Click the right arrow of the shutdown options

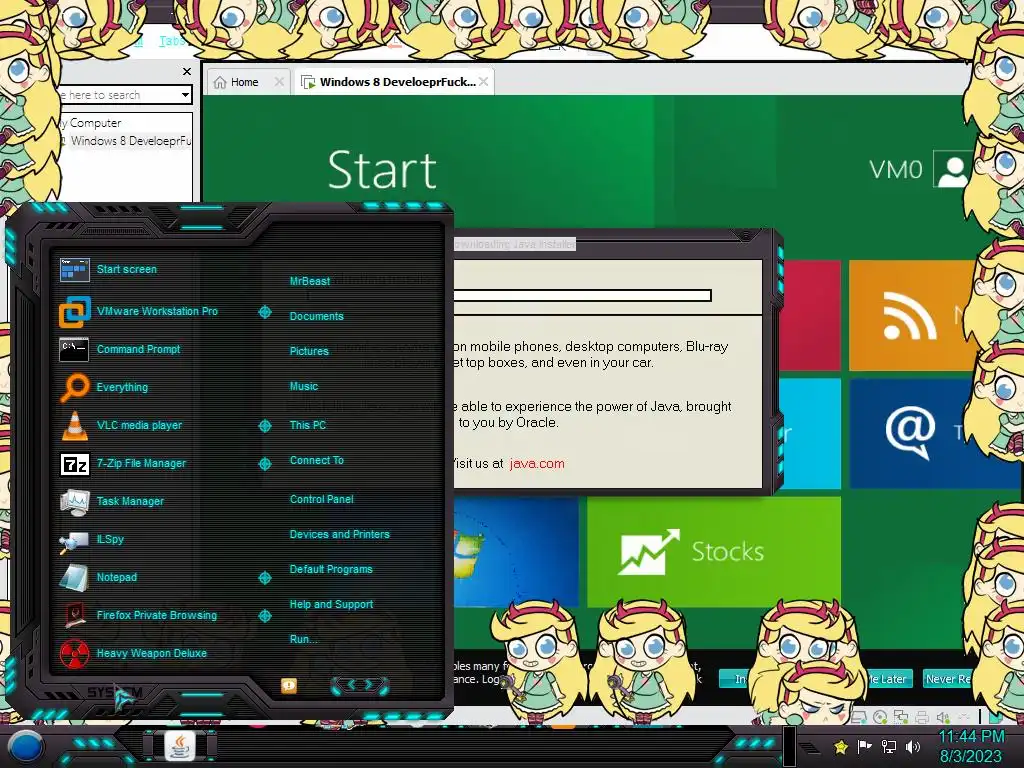click(x=370, y=684)
